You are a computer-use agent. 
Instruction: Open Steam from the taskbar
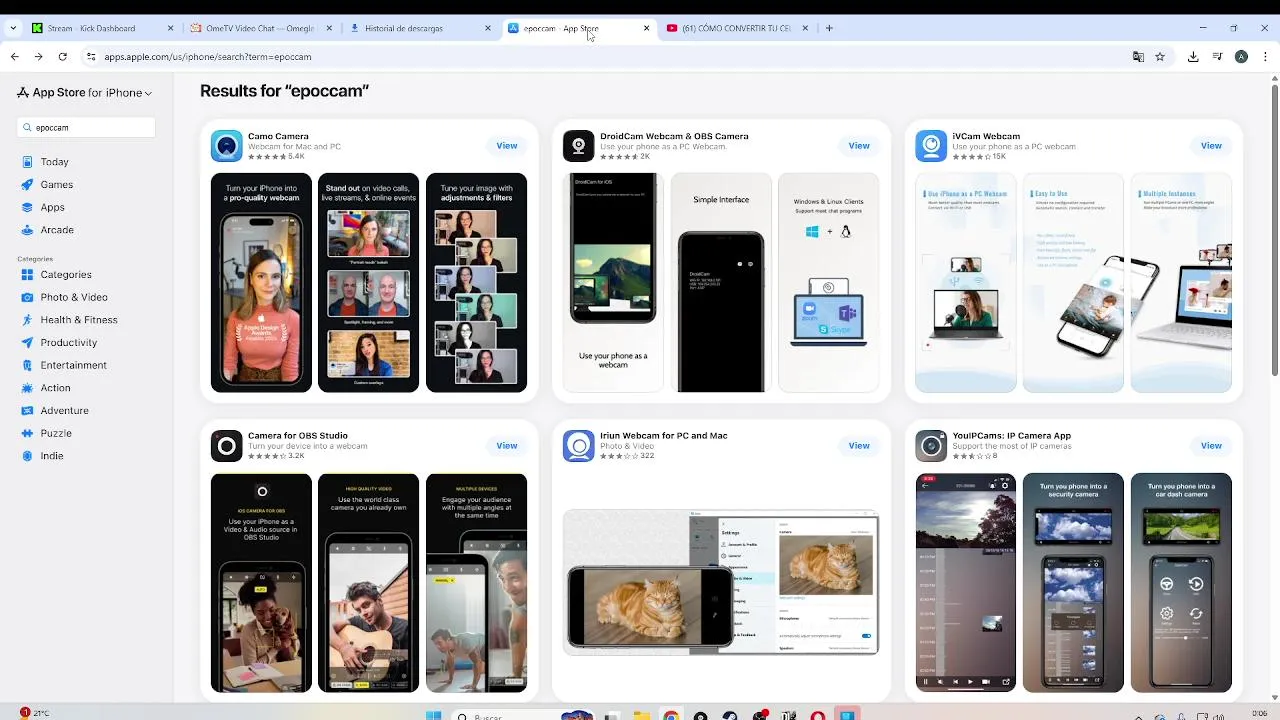tap(729, 715)
